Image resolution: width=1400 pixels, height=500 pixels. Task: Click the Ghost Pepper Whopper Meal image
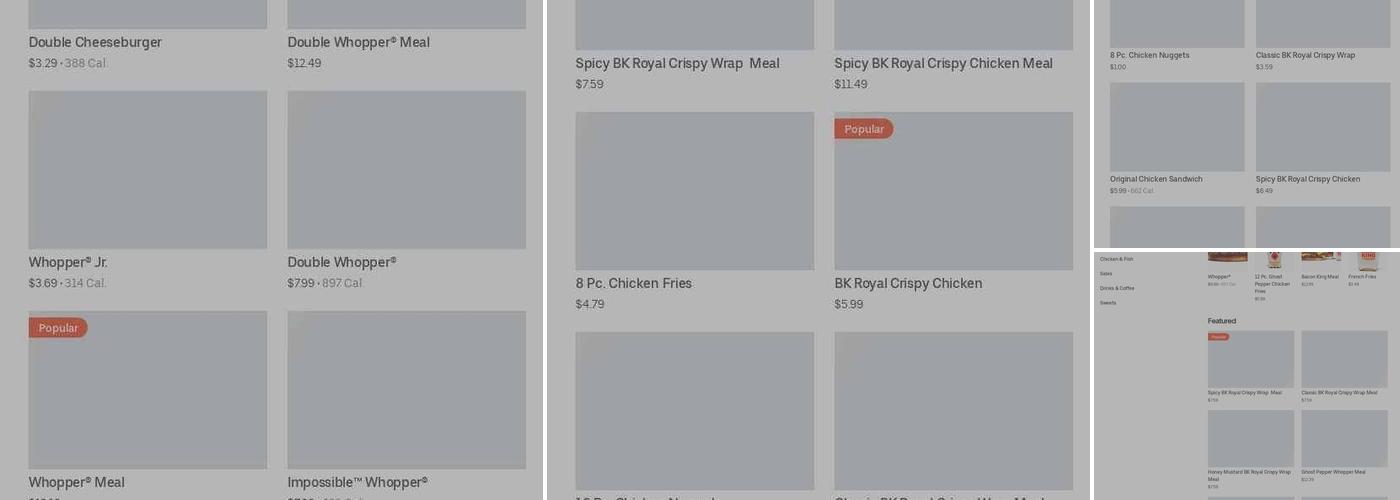coord(1344,438)
